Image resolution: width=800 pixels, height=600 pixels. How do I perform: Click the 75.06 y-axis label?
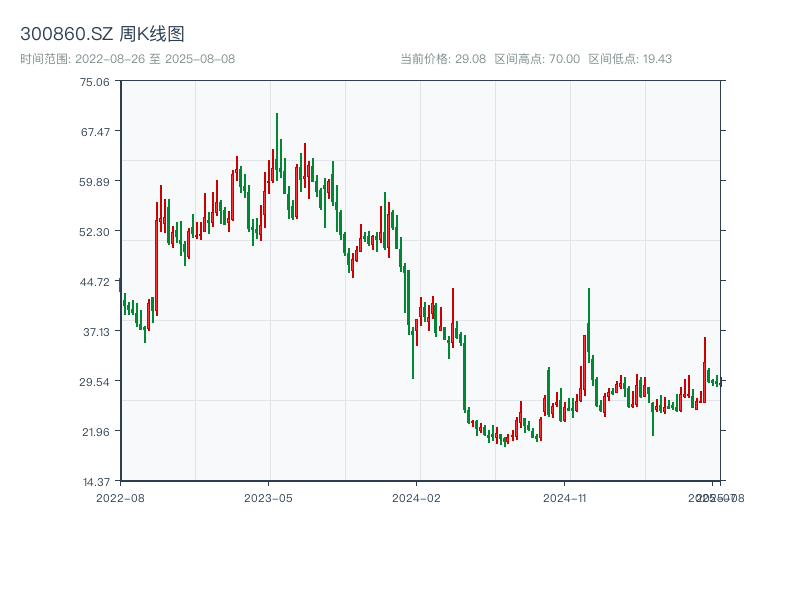click(x=95, y=82)
